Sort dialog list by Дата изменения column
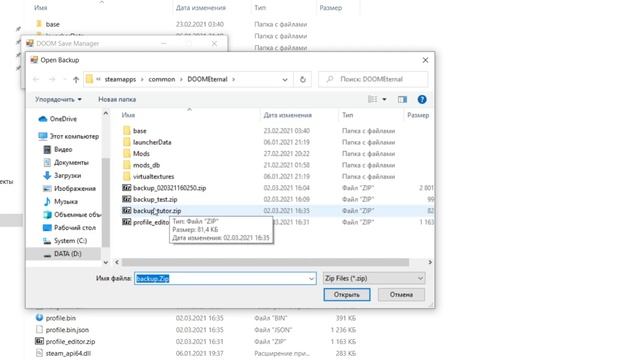The height and width of the screenshot is (360, 640). (x=287, y=115)
